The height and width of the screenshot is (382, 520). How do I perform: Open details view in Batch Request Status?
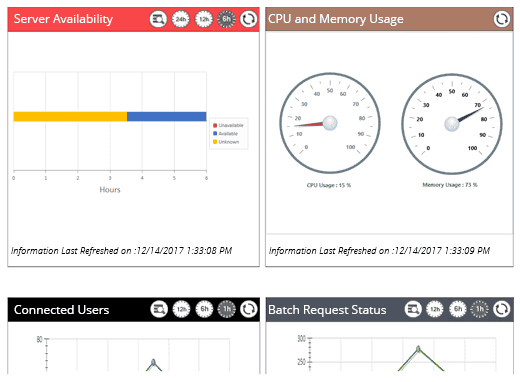click(413, 309)
